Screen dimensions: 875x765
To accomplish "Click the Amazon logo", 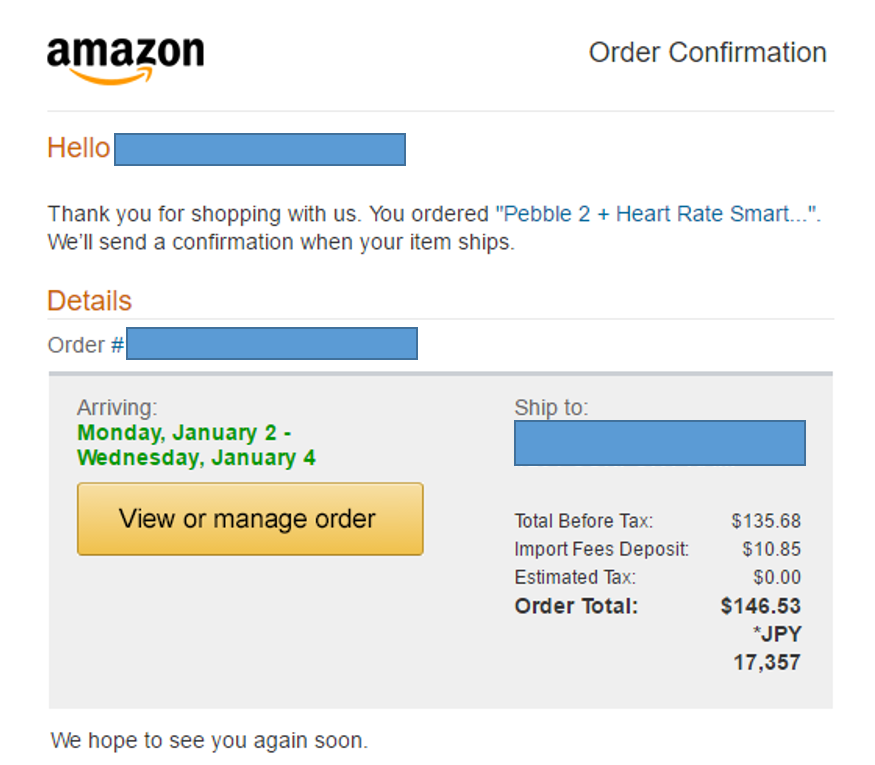I will [x=126, y=60].
